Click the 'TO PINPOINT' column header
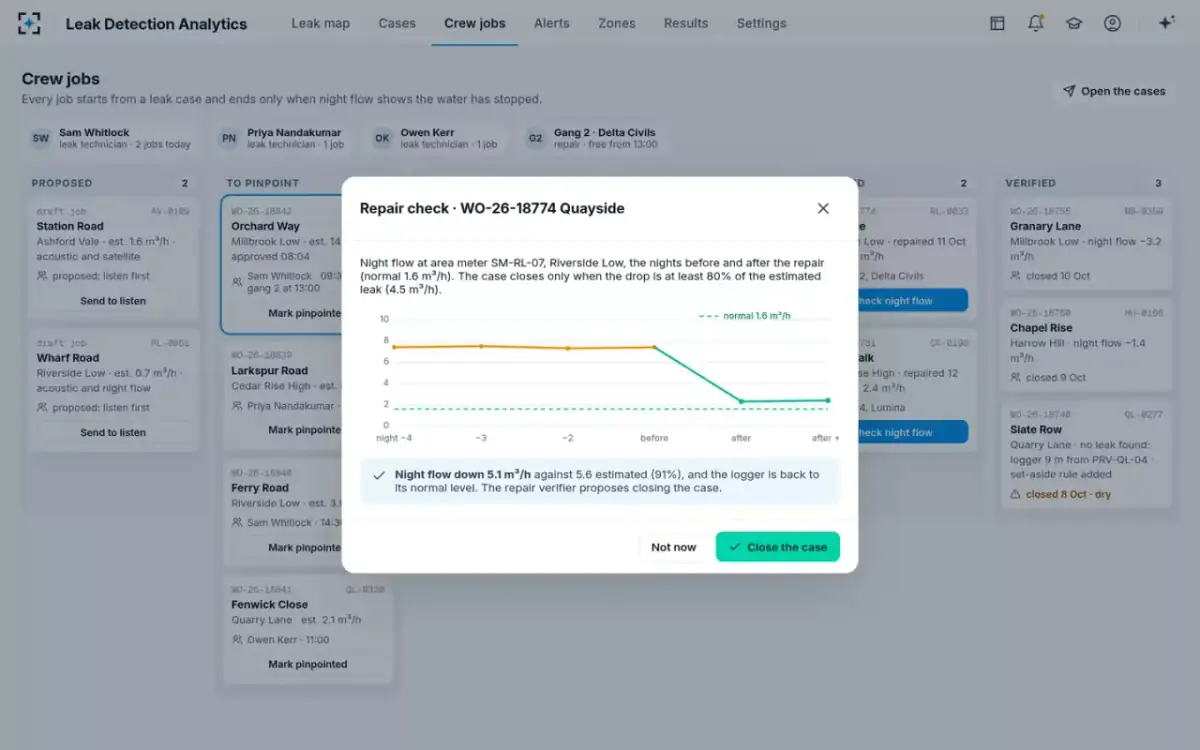The image size is (1200, 750). (x=263, y=183)
